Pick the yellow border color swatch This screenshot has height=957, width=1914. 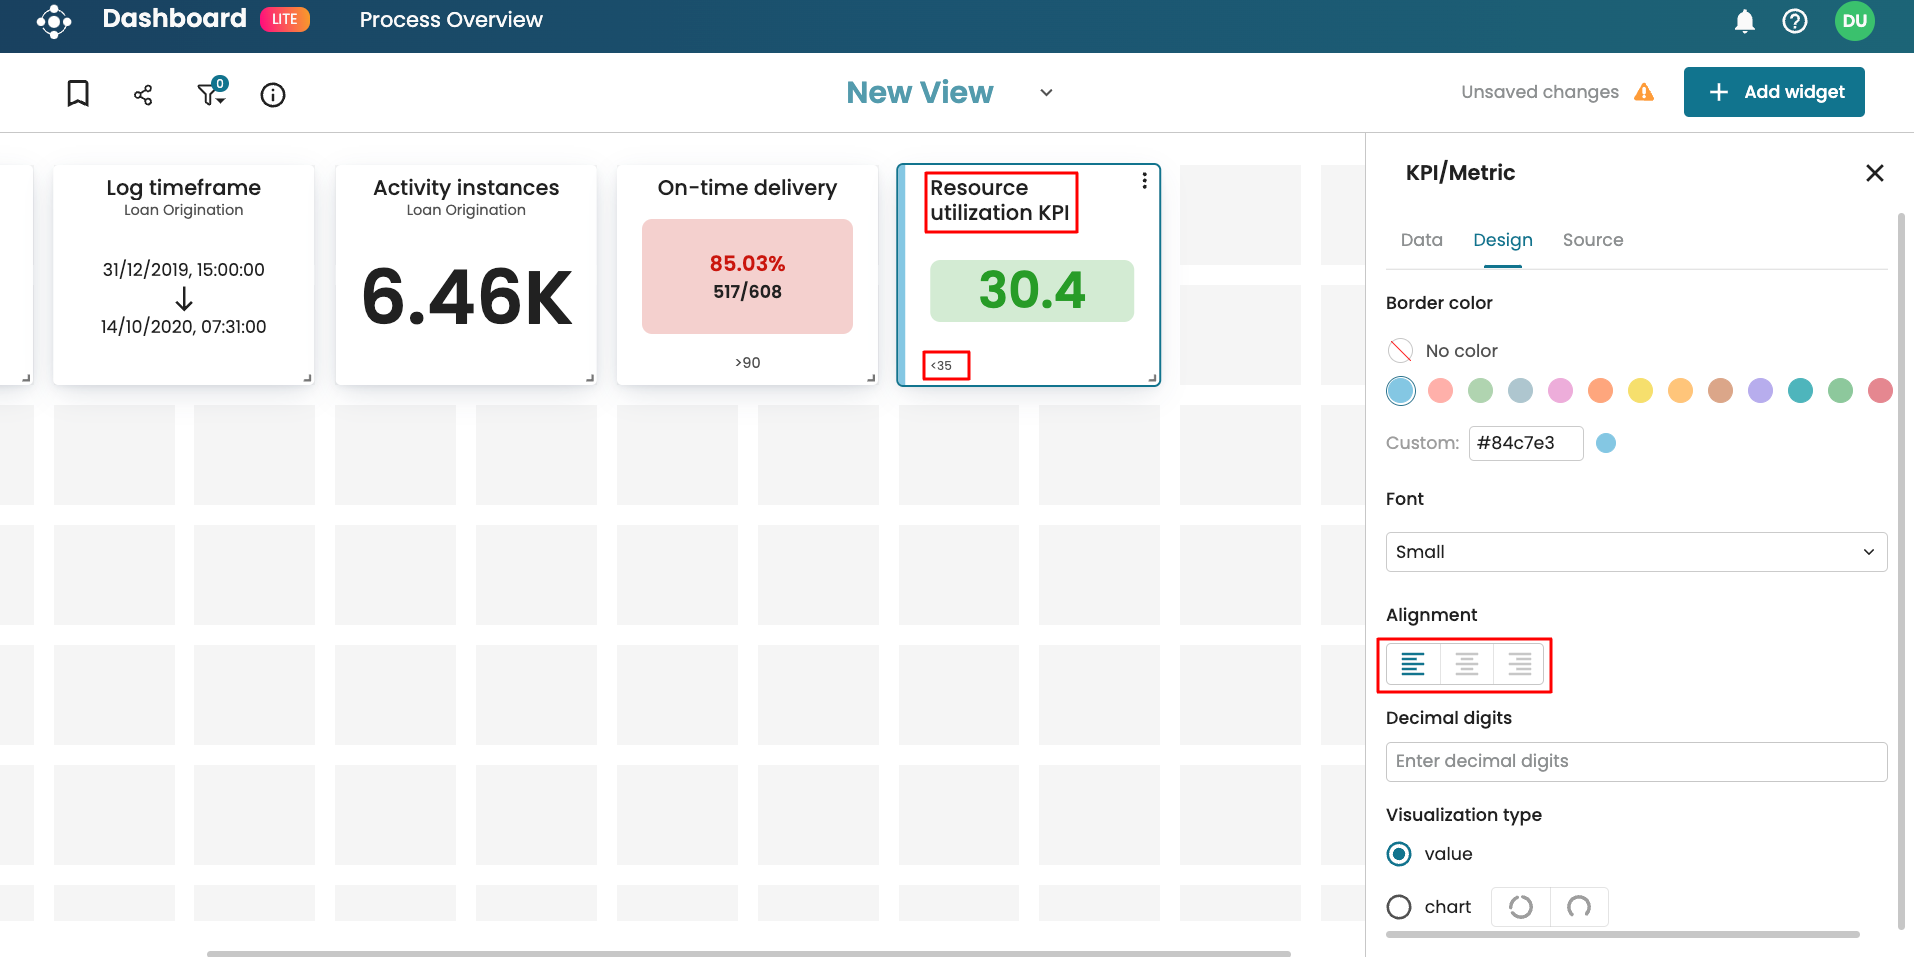point(1640,391)
